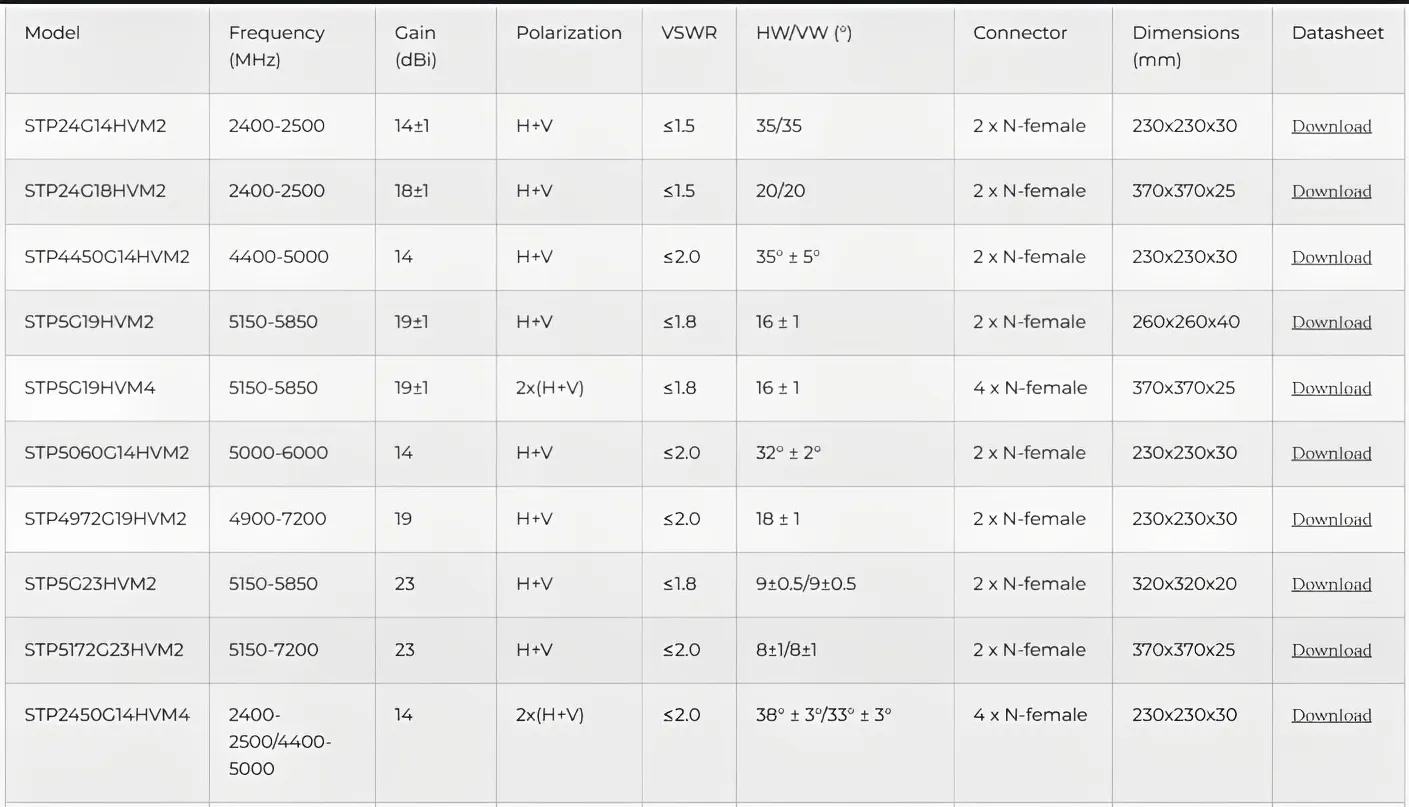The image size is (1409, 807).
Task: Select the STP5G19HVM4 model name cell
Action: coord(90,387)
